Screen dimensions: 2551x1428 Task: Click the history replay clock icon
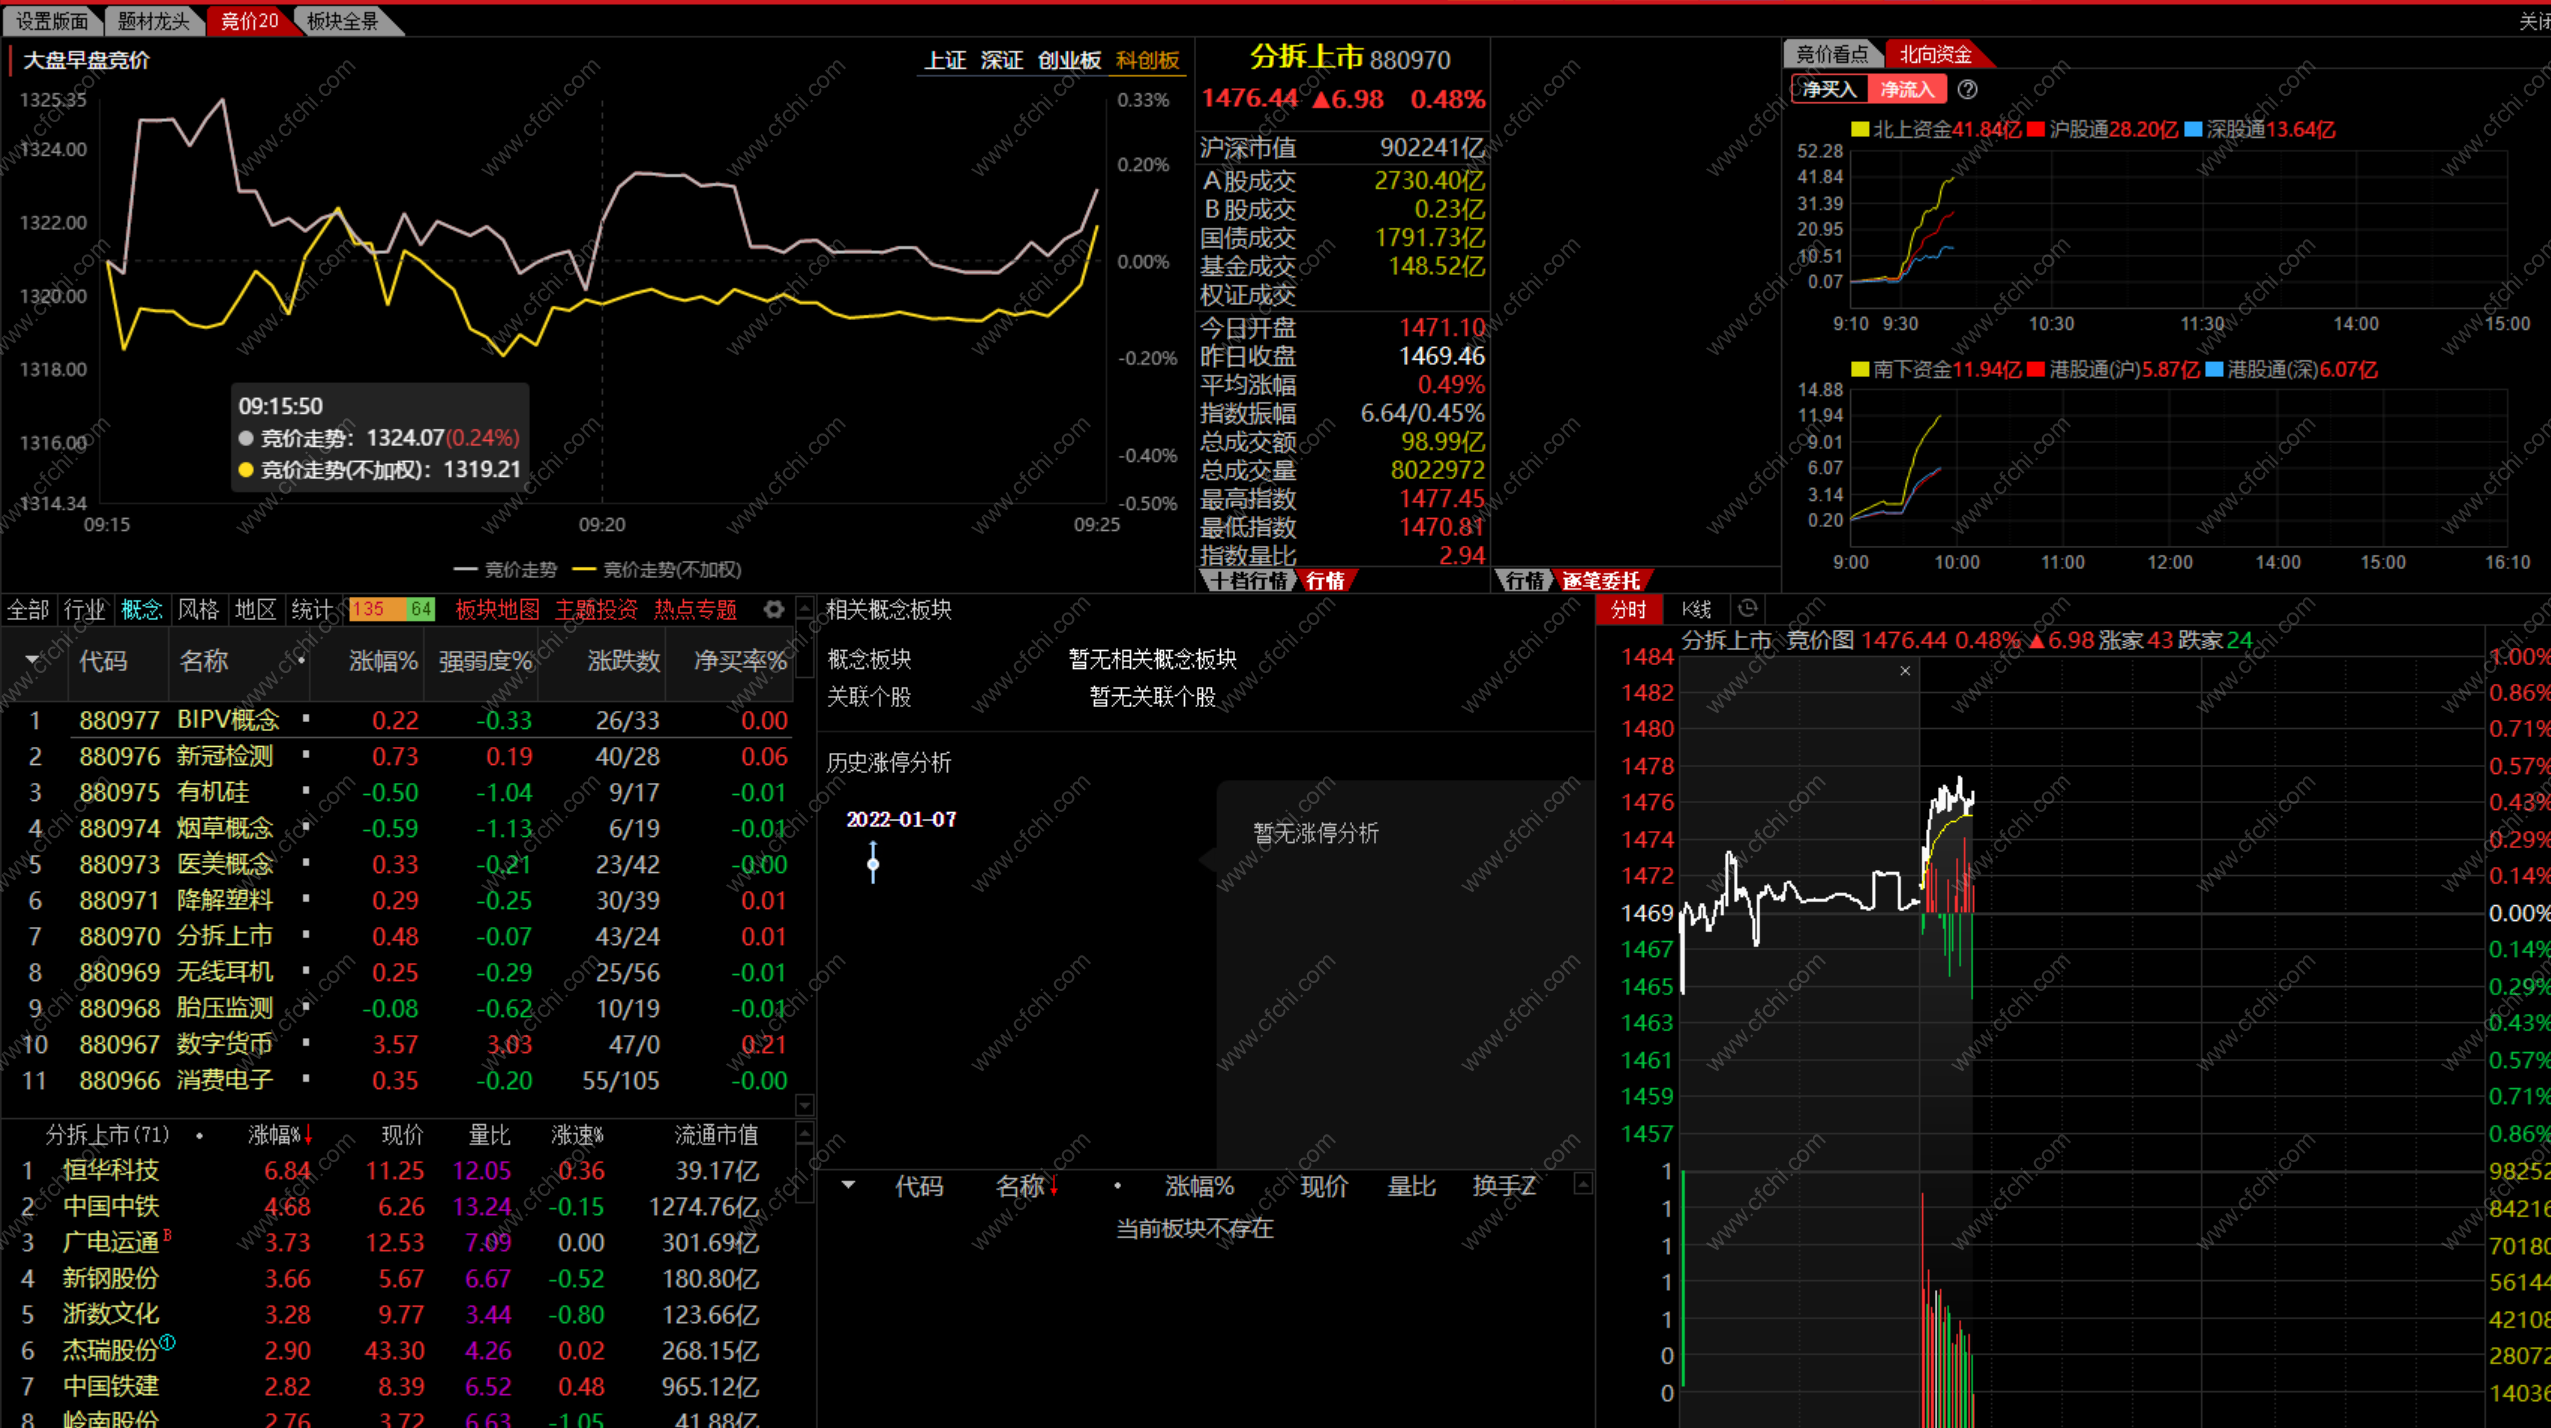1747,608
